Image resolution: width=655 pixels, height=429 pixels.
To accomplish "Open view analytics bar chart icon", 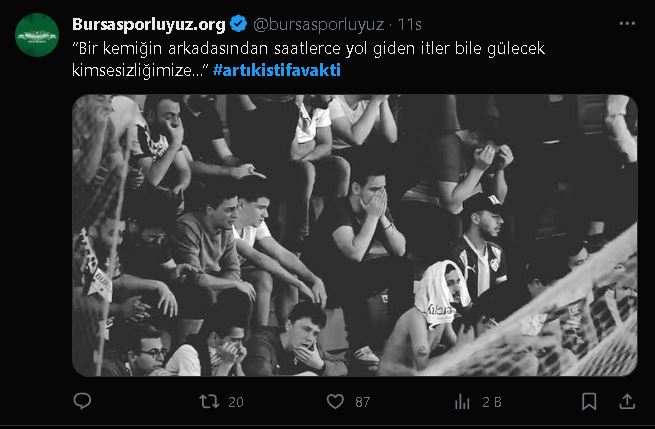I will (x=462, y=401).
